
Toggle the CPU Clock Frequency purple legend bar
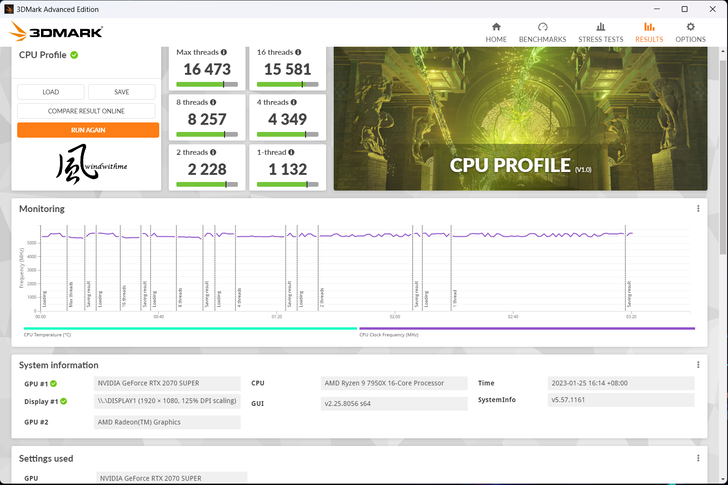[526, 328]
